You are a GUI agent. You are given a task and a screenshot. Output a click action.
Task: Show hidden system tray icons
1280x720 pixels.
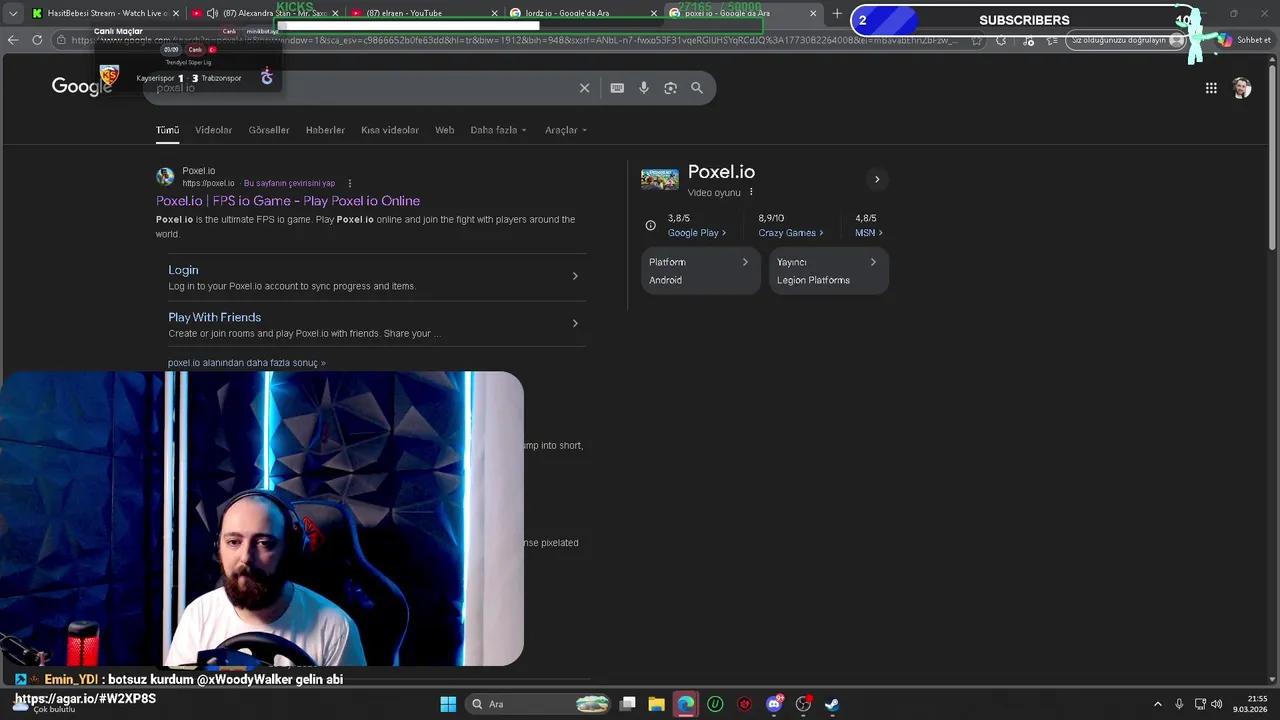click(1158, 704)
